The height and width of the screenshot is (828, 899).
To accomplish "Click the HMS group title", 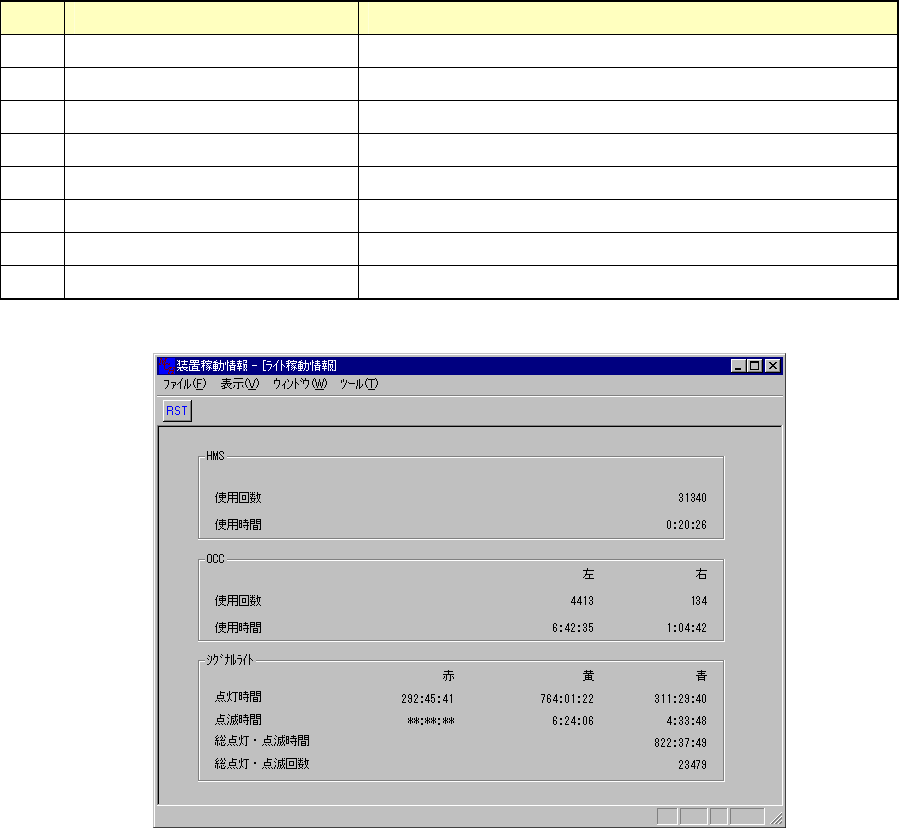I will [215, 456].
